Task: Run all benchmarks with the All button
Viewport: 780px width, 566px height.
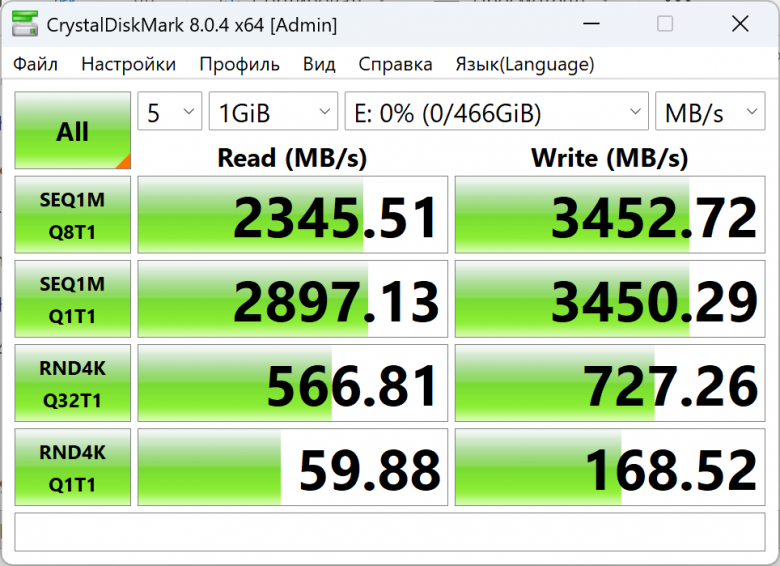Action: (x=73, y=130)
